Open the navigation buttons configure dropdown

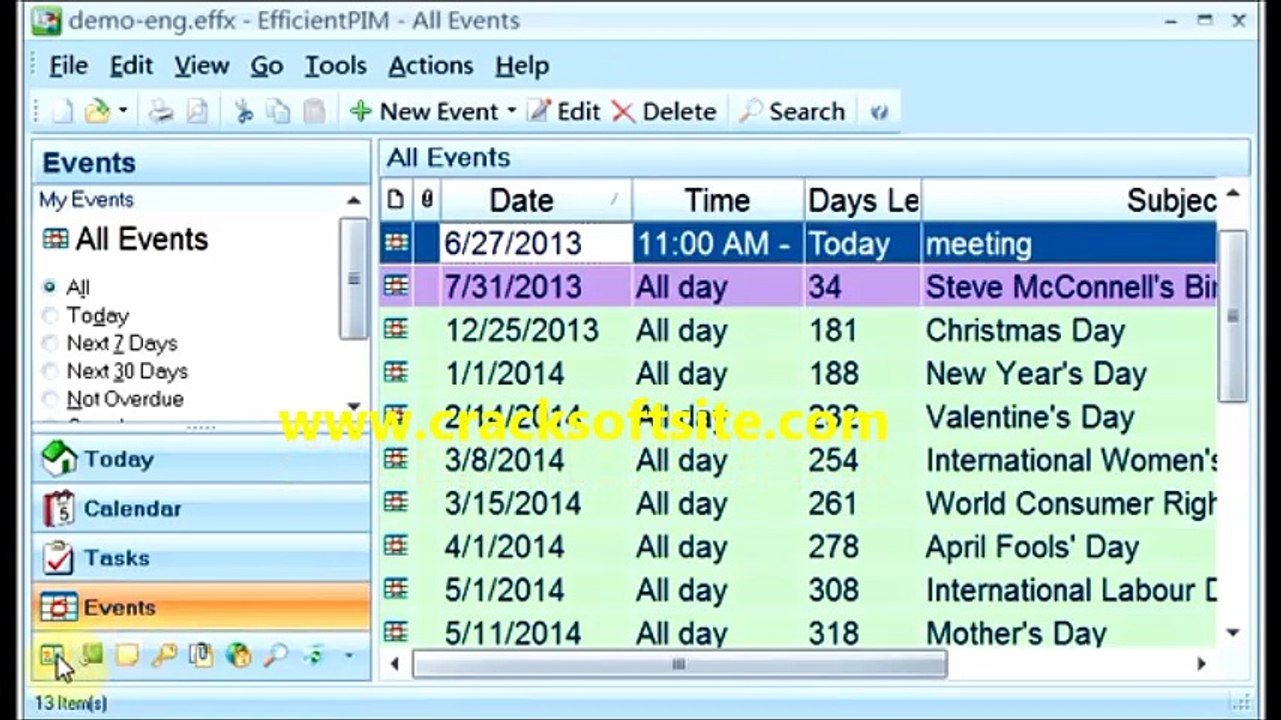[x=349, y=656]
